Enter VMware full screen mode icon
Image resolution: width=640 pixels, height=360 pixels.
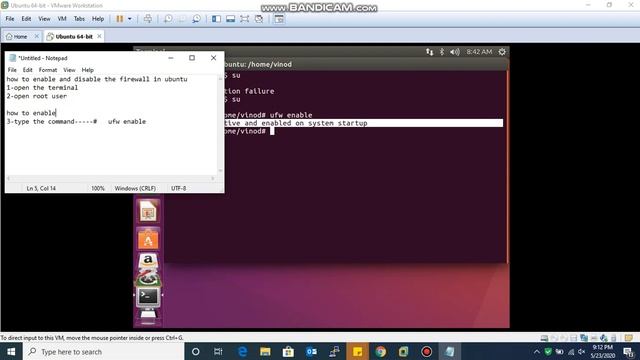[x=244, y=19]
